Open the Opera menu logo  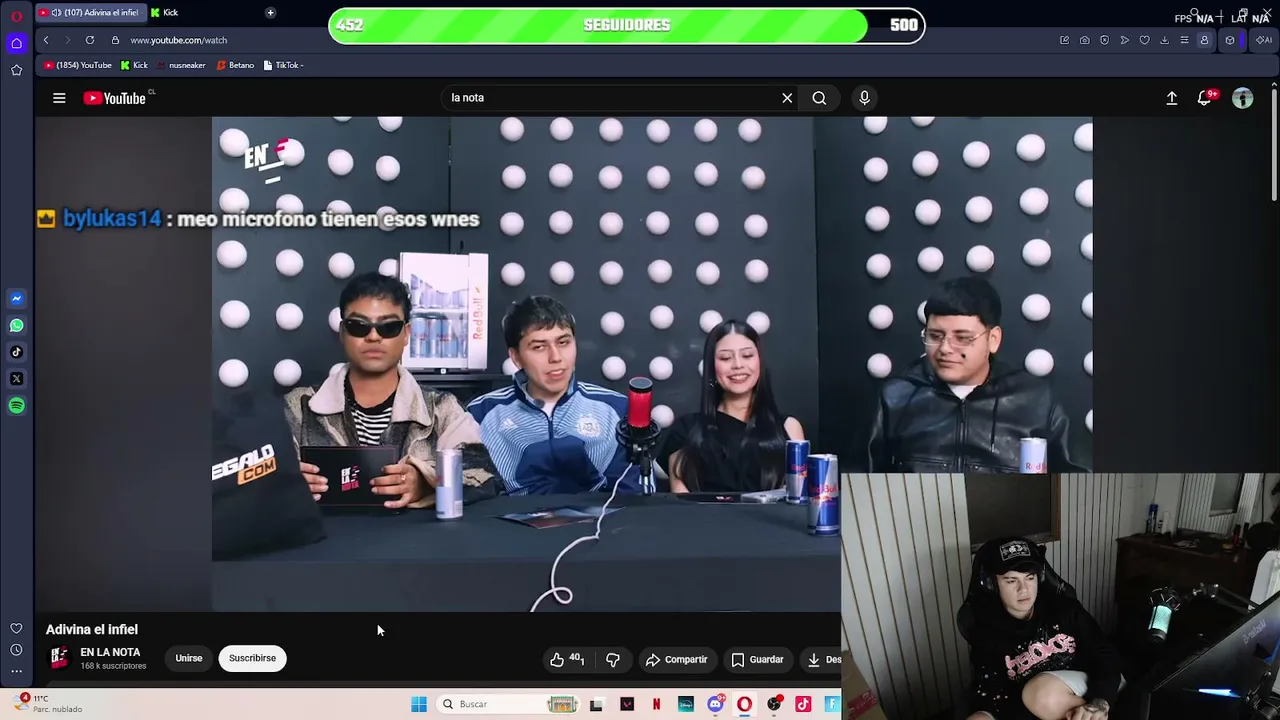tap(16, 14)
